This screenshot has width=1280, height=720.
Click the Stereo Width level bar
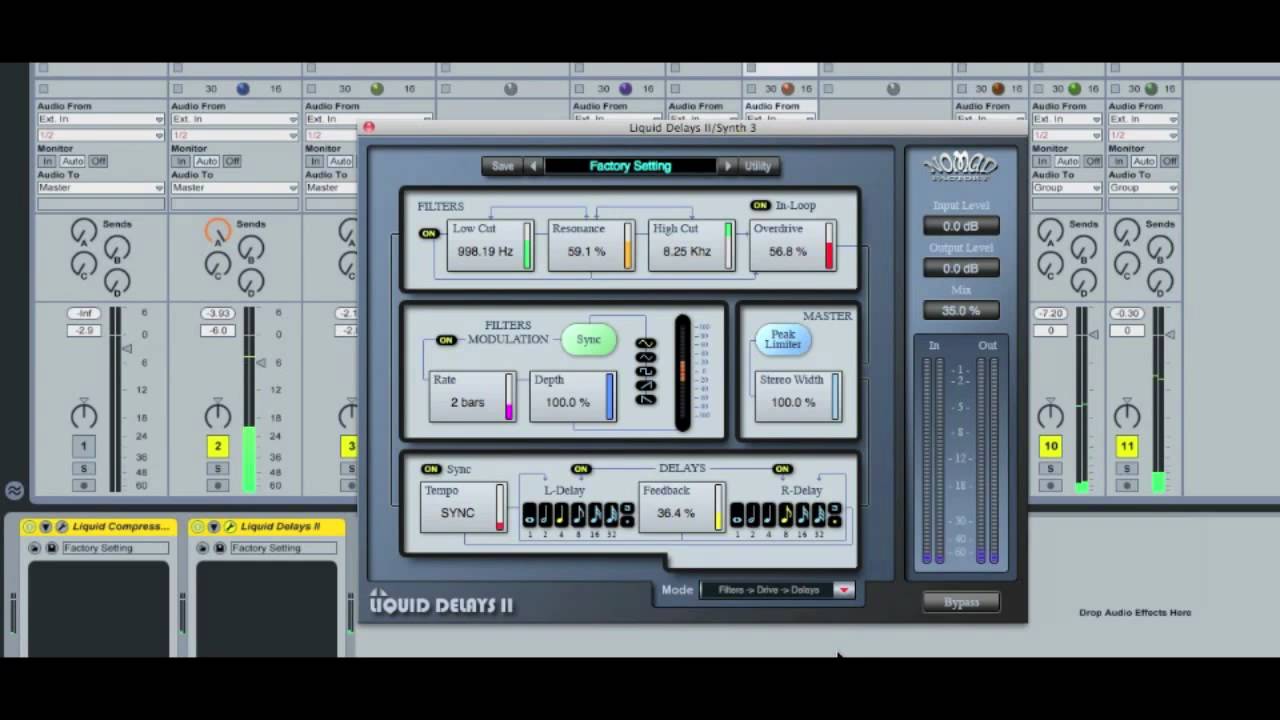pos(835,396)
